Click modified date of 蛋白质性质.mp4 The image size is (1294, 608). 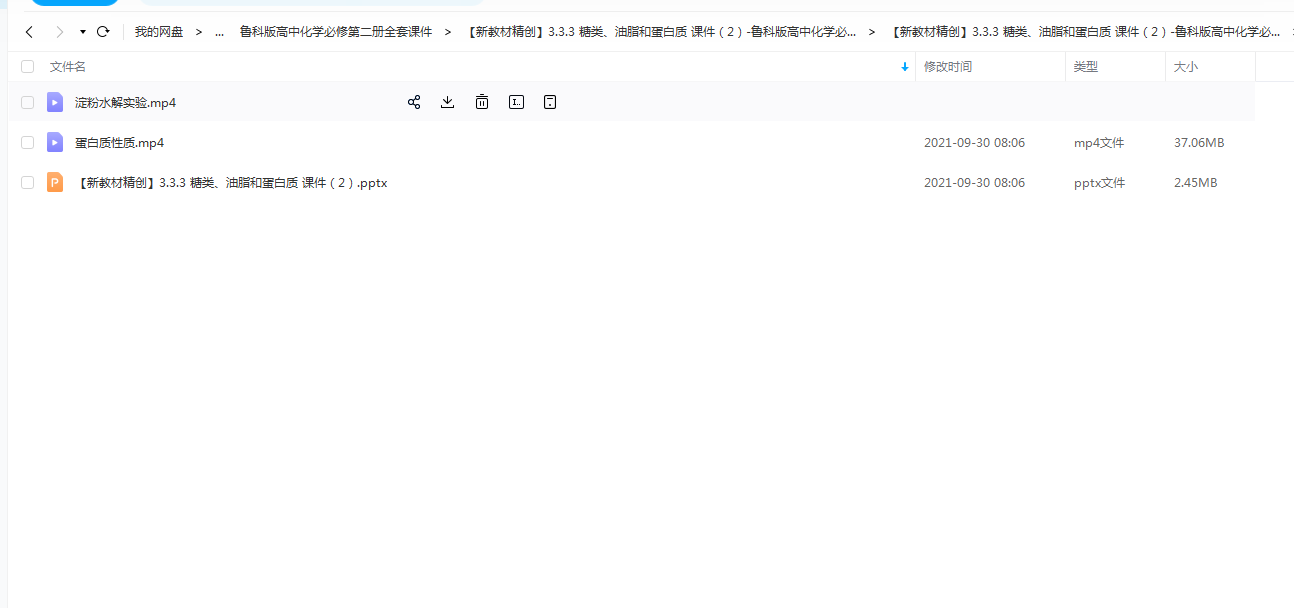coord(975,143)
